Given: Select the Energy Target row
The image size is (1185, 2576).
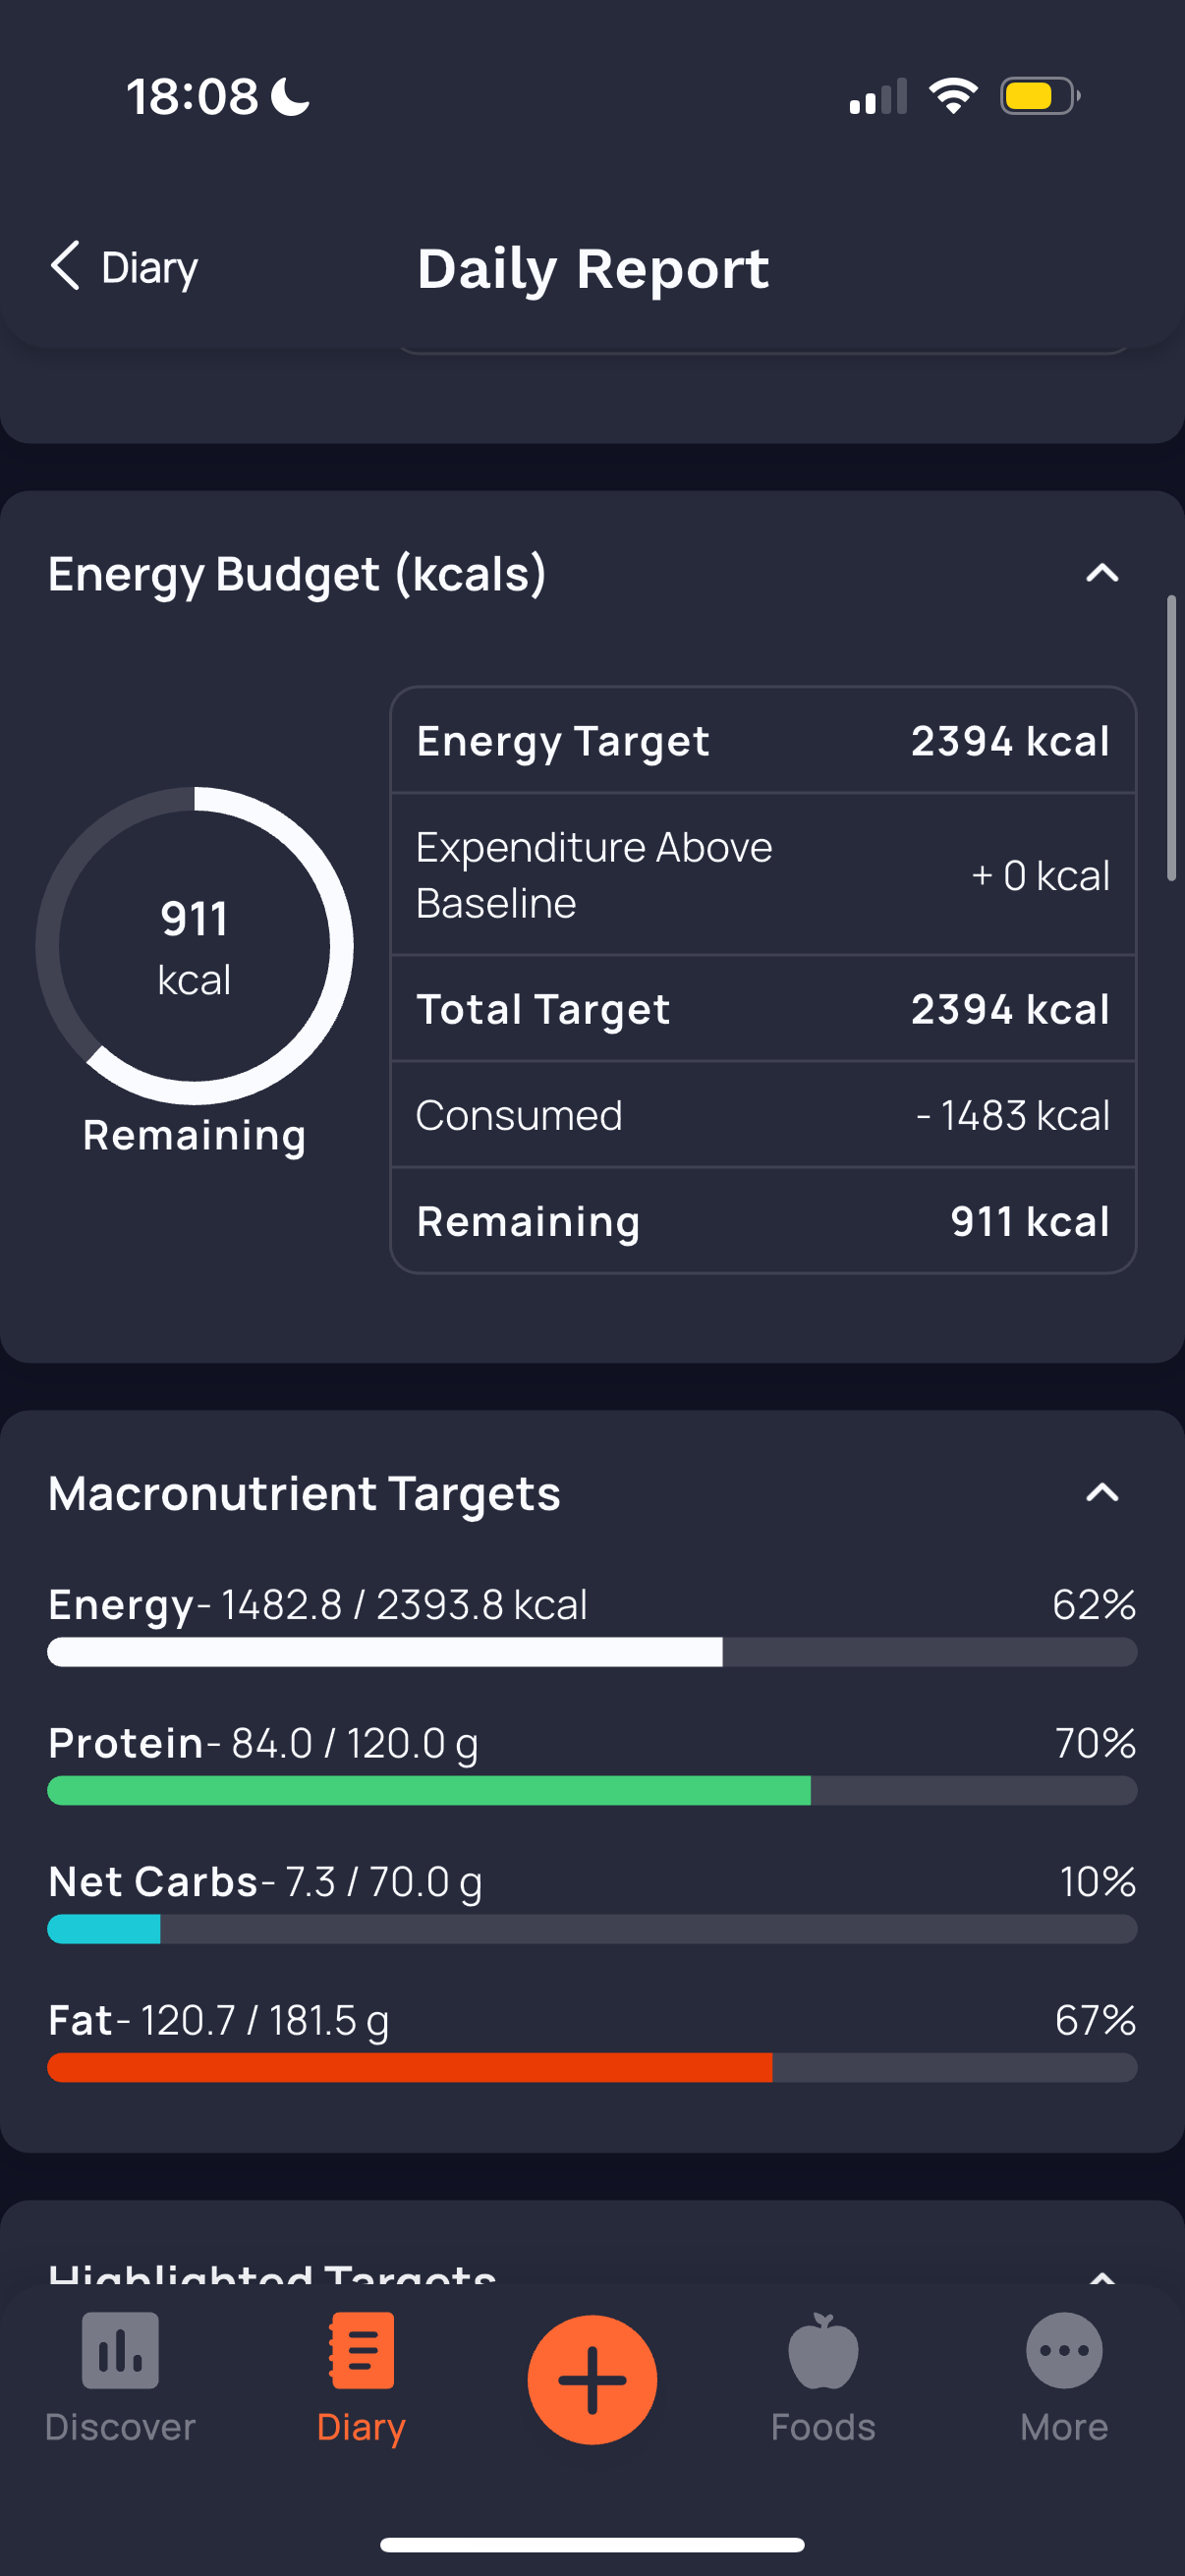Looking at the screenshot, I should (x=762, y=741).
